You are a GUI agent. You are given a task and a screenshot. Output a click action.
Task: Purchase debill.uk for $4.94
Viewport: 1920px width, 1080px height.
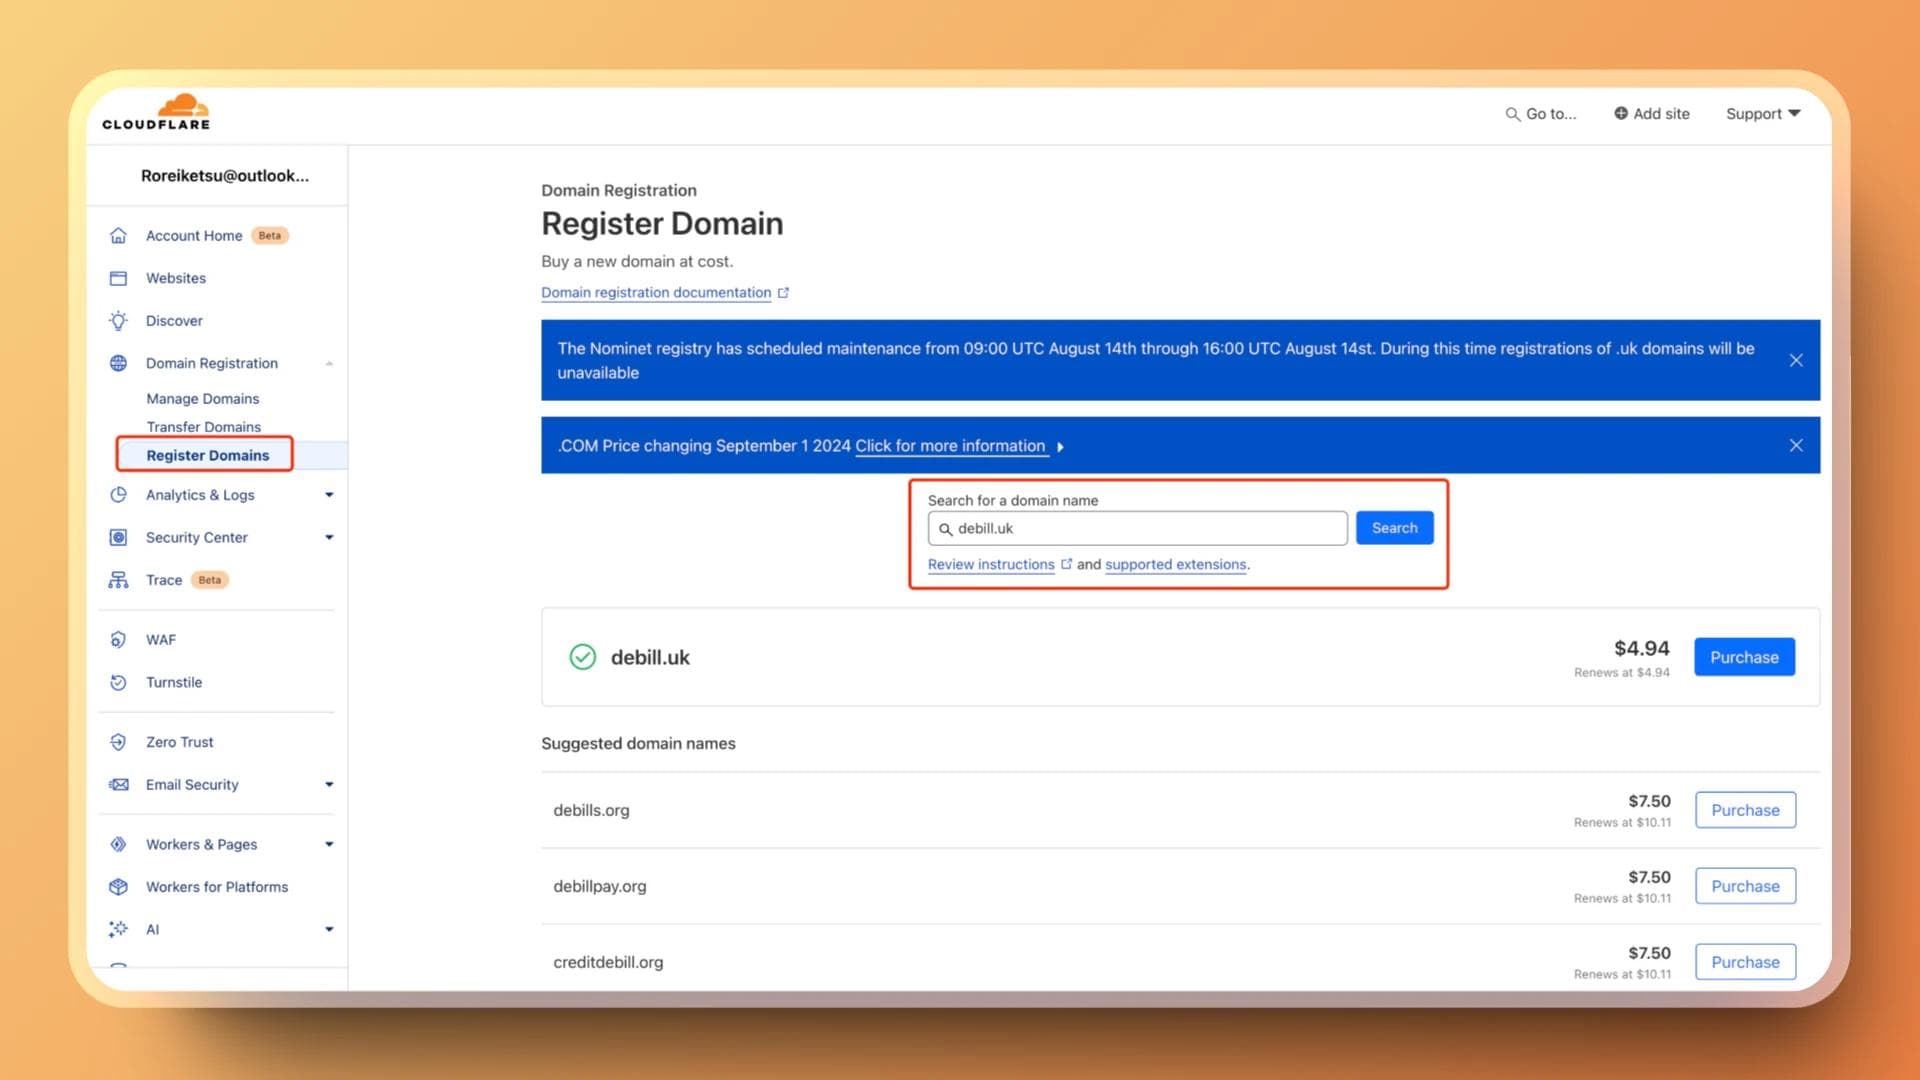(x=1744, y=657)
